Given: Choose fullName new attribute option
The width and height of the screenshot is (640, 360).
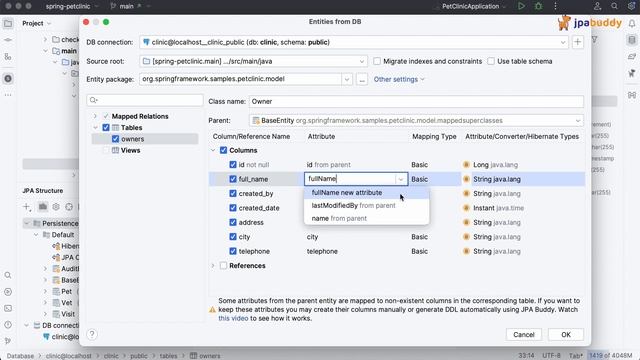Looking at the screenshot, I should pos(367,193).
